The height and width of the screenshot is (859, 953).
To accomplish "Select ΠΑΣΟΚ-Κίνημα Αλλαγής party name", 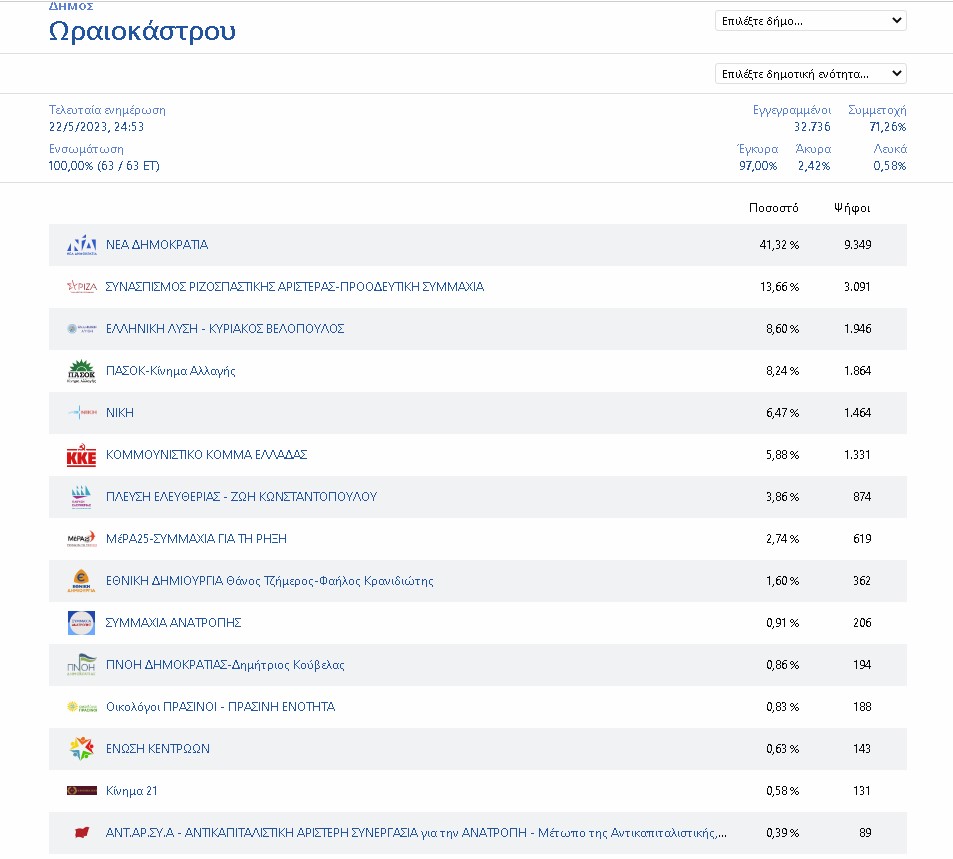I will 171,371.
